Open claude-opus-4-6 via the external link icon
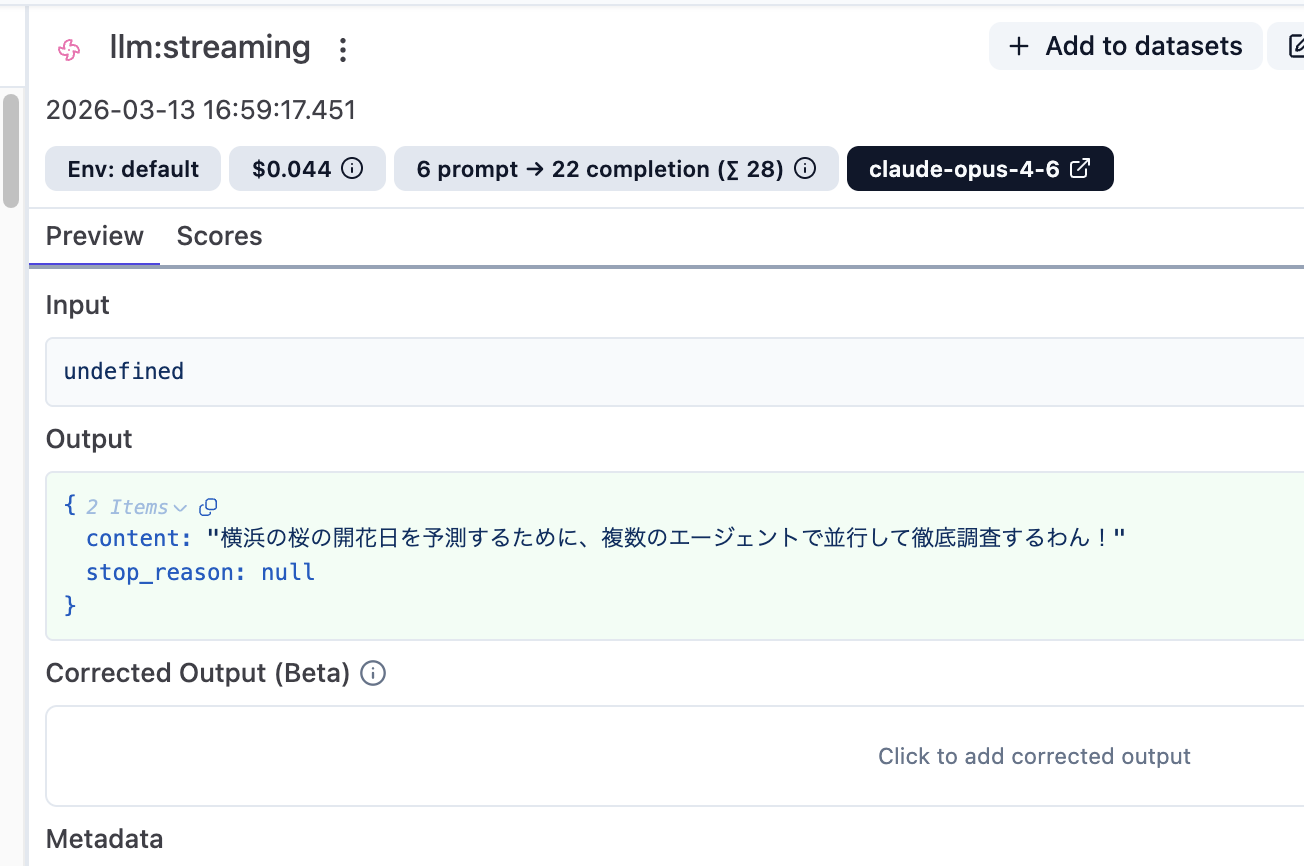This screenshot has width=1304, height=866. [1078, 168]
